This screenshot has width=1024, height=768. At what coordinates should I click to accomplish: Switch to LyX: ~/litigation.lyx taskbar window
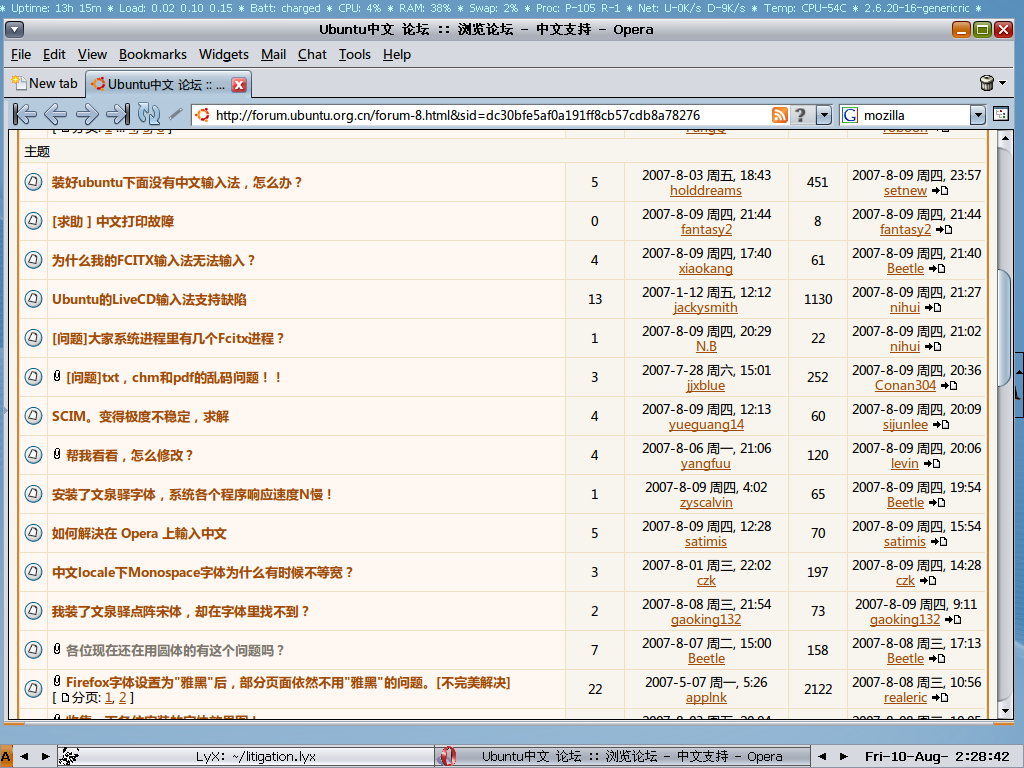tap(246, 756)
